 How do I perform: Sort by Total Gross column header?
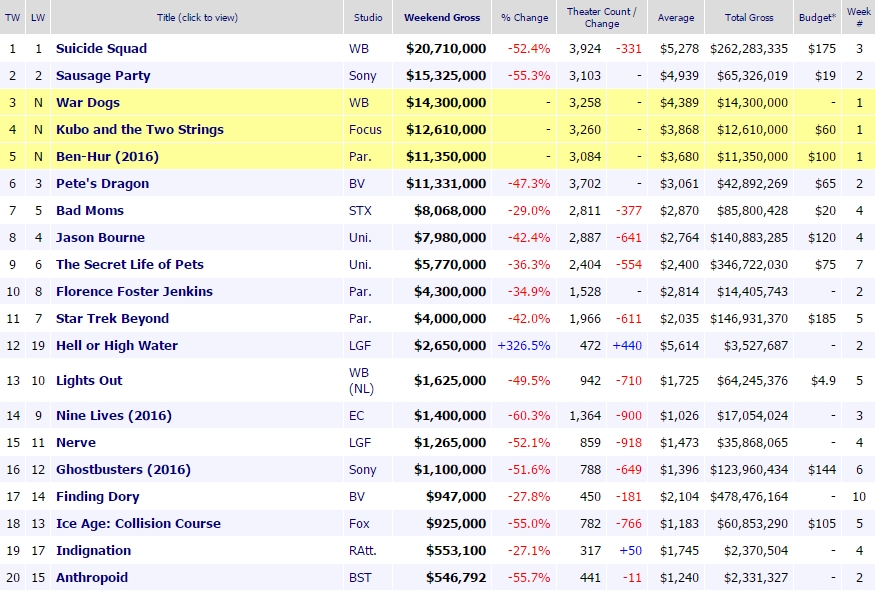(749, 17)
